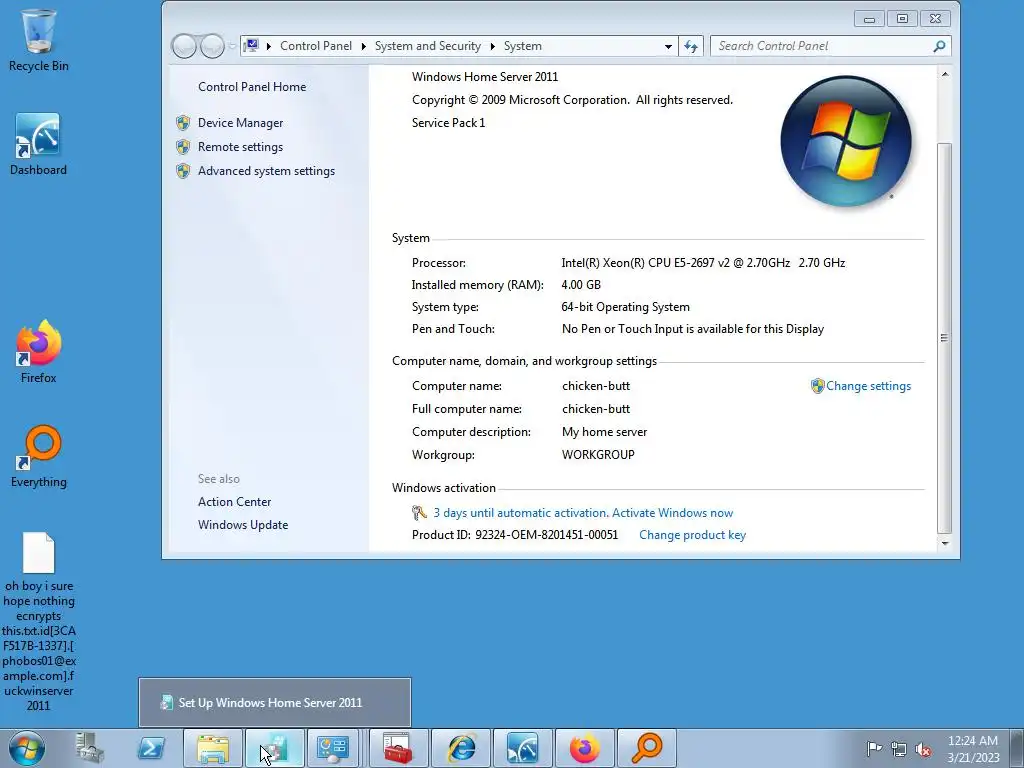Select the 64-bit Operating System value
1024x768 pixels.
626,307
